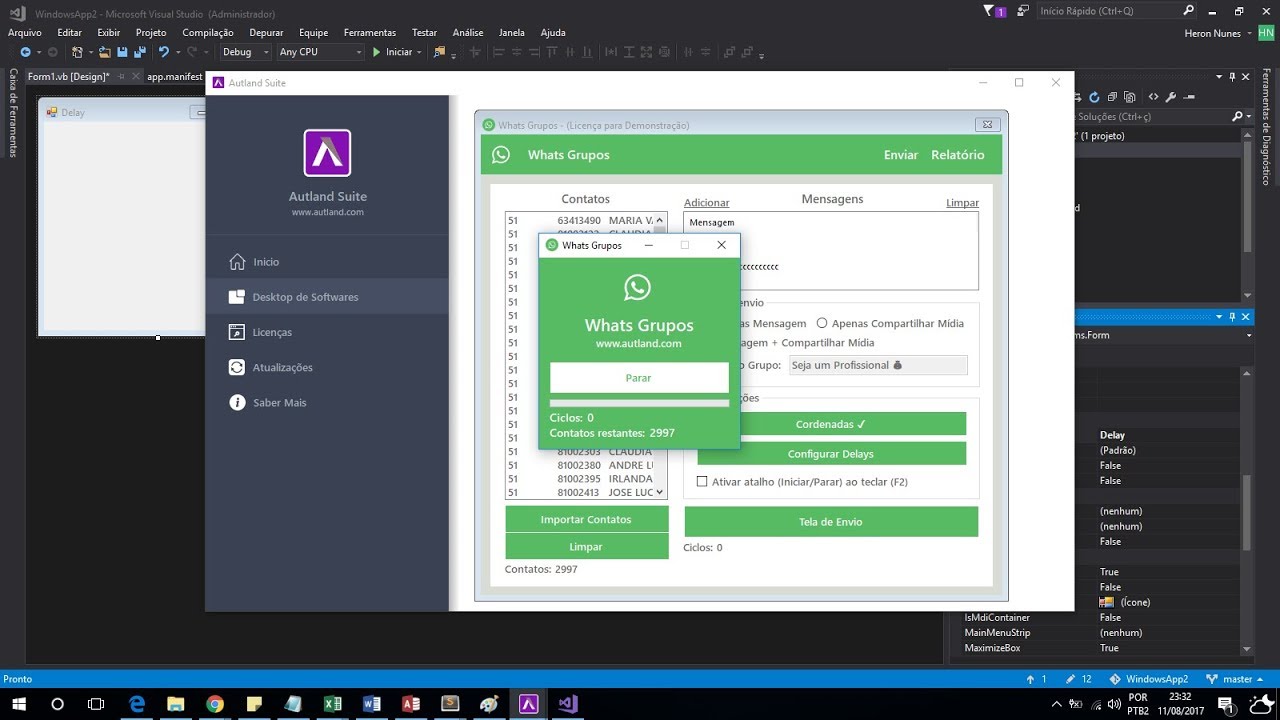Image resolution: width=1280 pixels, height=720 pixels.
Task: Click the Autland Suite logo in sidebar
Action: [327, 153]
